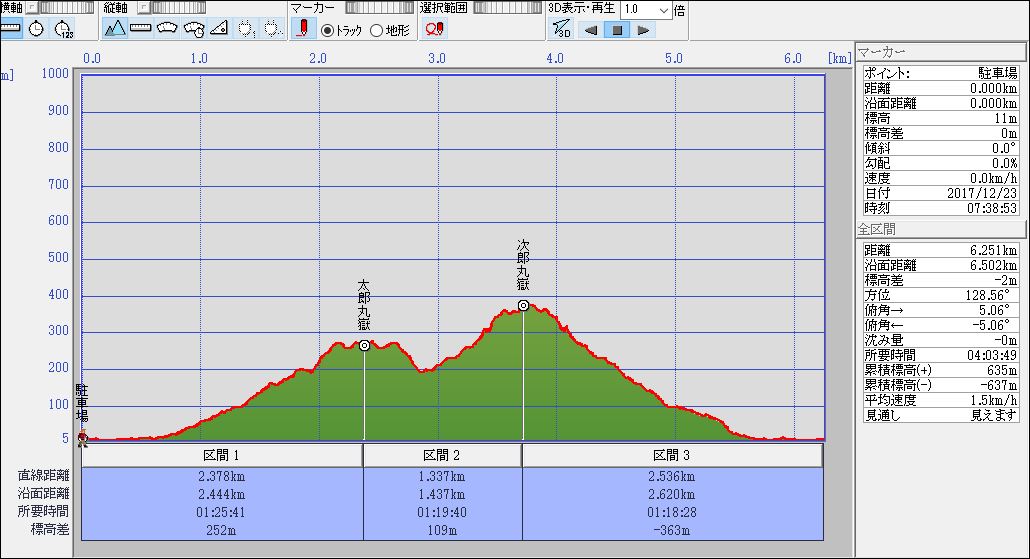This screenshot has height=559, width=1030.
Task: Select the mountain elevation vertical-axis icon
Action: (115, 29)
